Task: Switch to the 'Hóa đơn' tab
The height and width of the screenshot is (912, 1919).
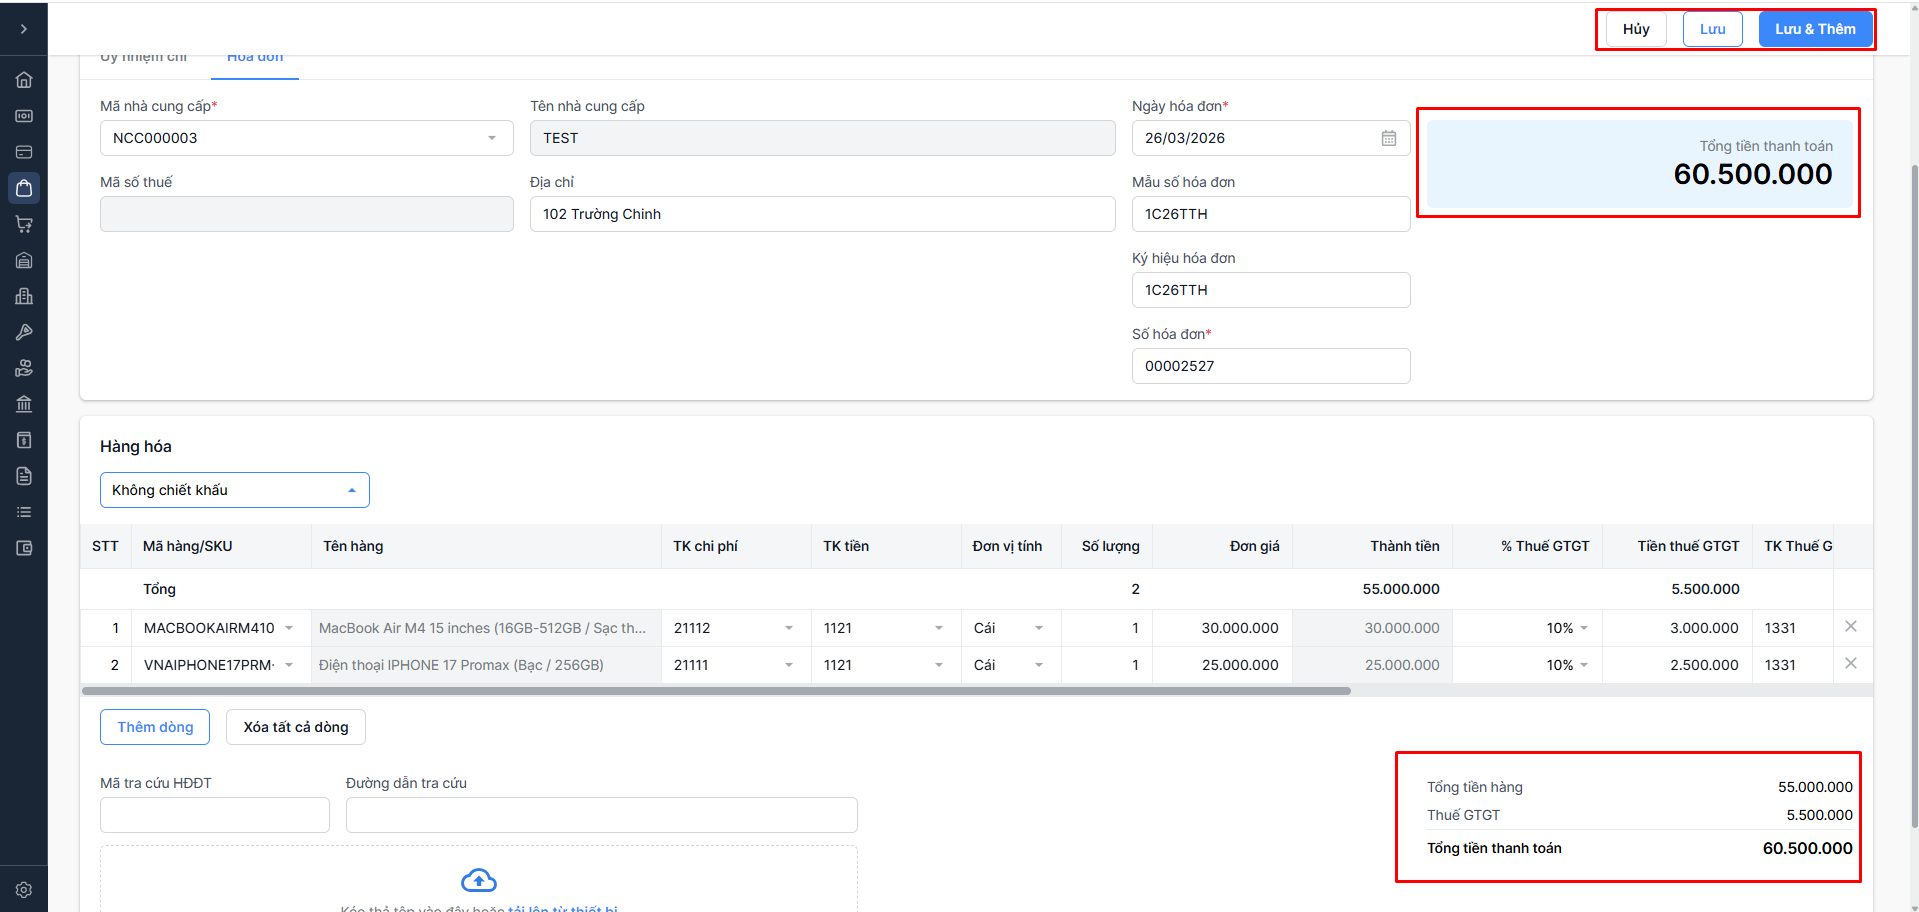Action: [x=255, y=59]
